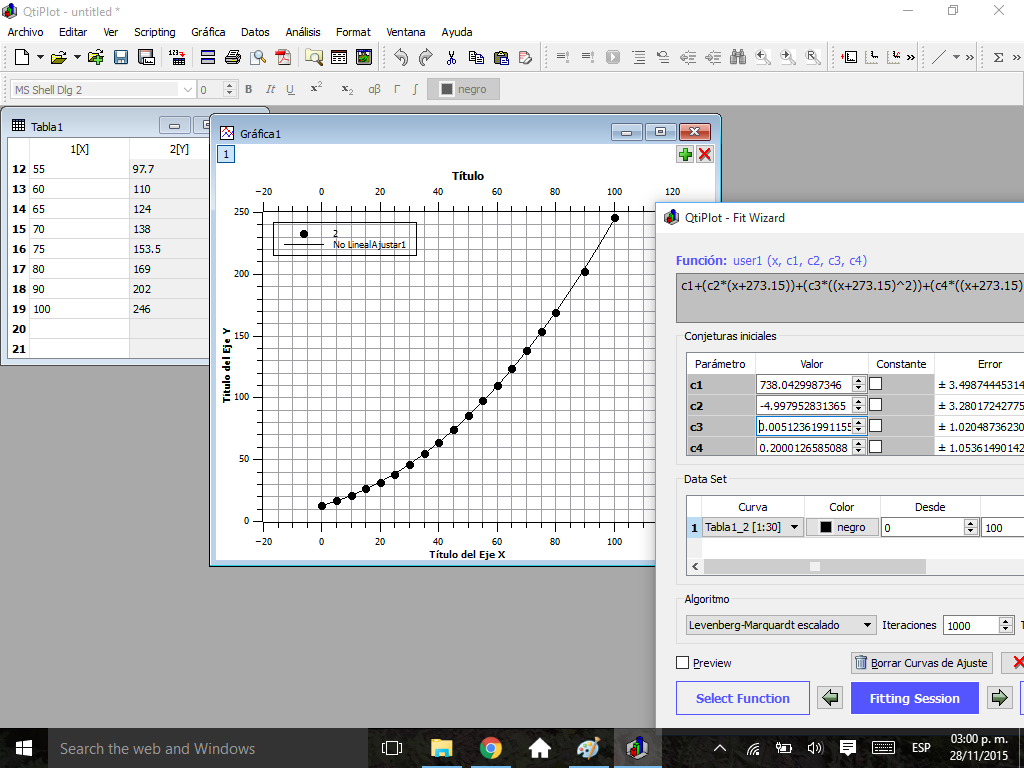Open the Scripting menu

(155, 32)
